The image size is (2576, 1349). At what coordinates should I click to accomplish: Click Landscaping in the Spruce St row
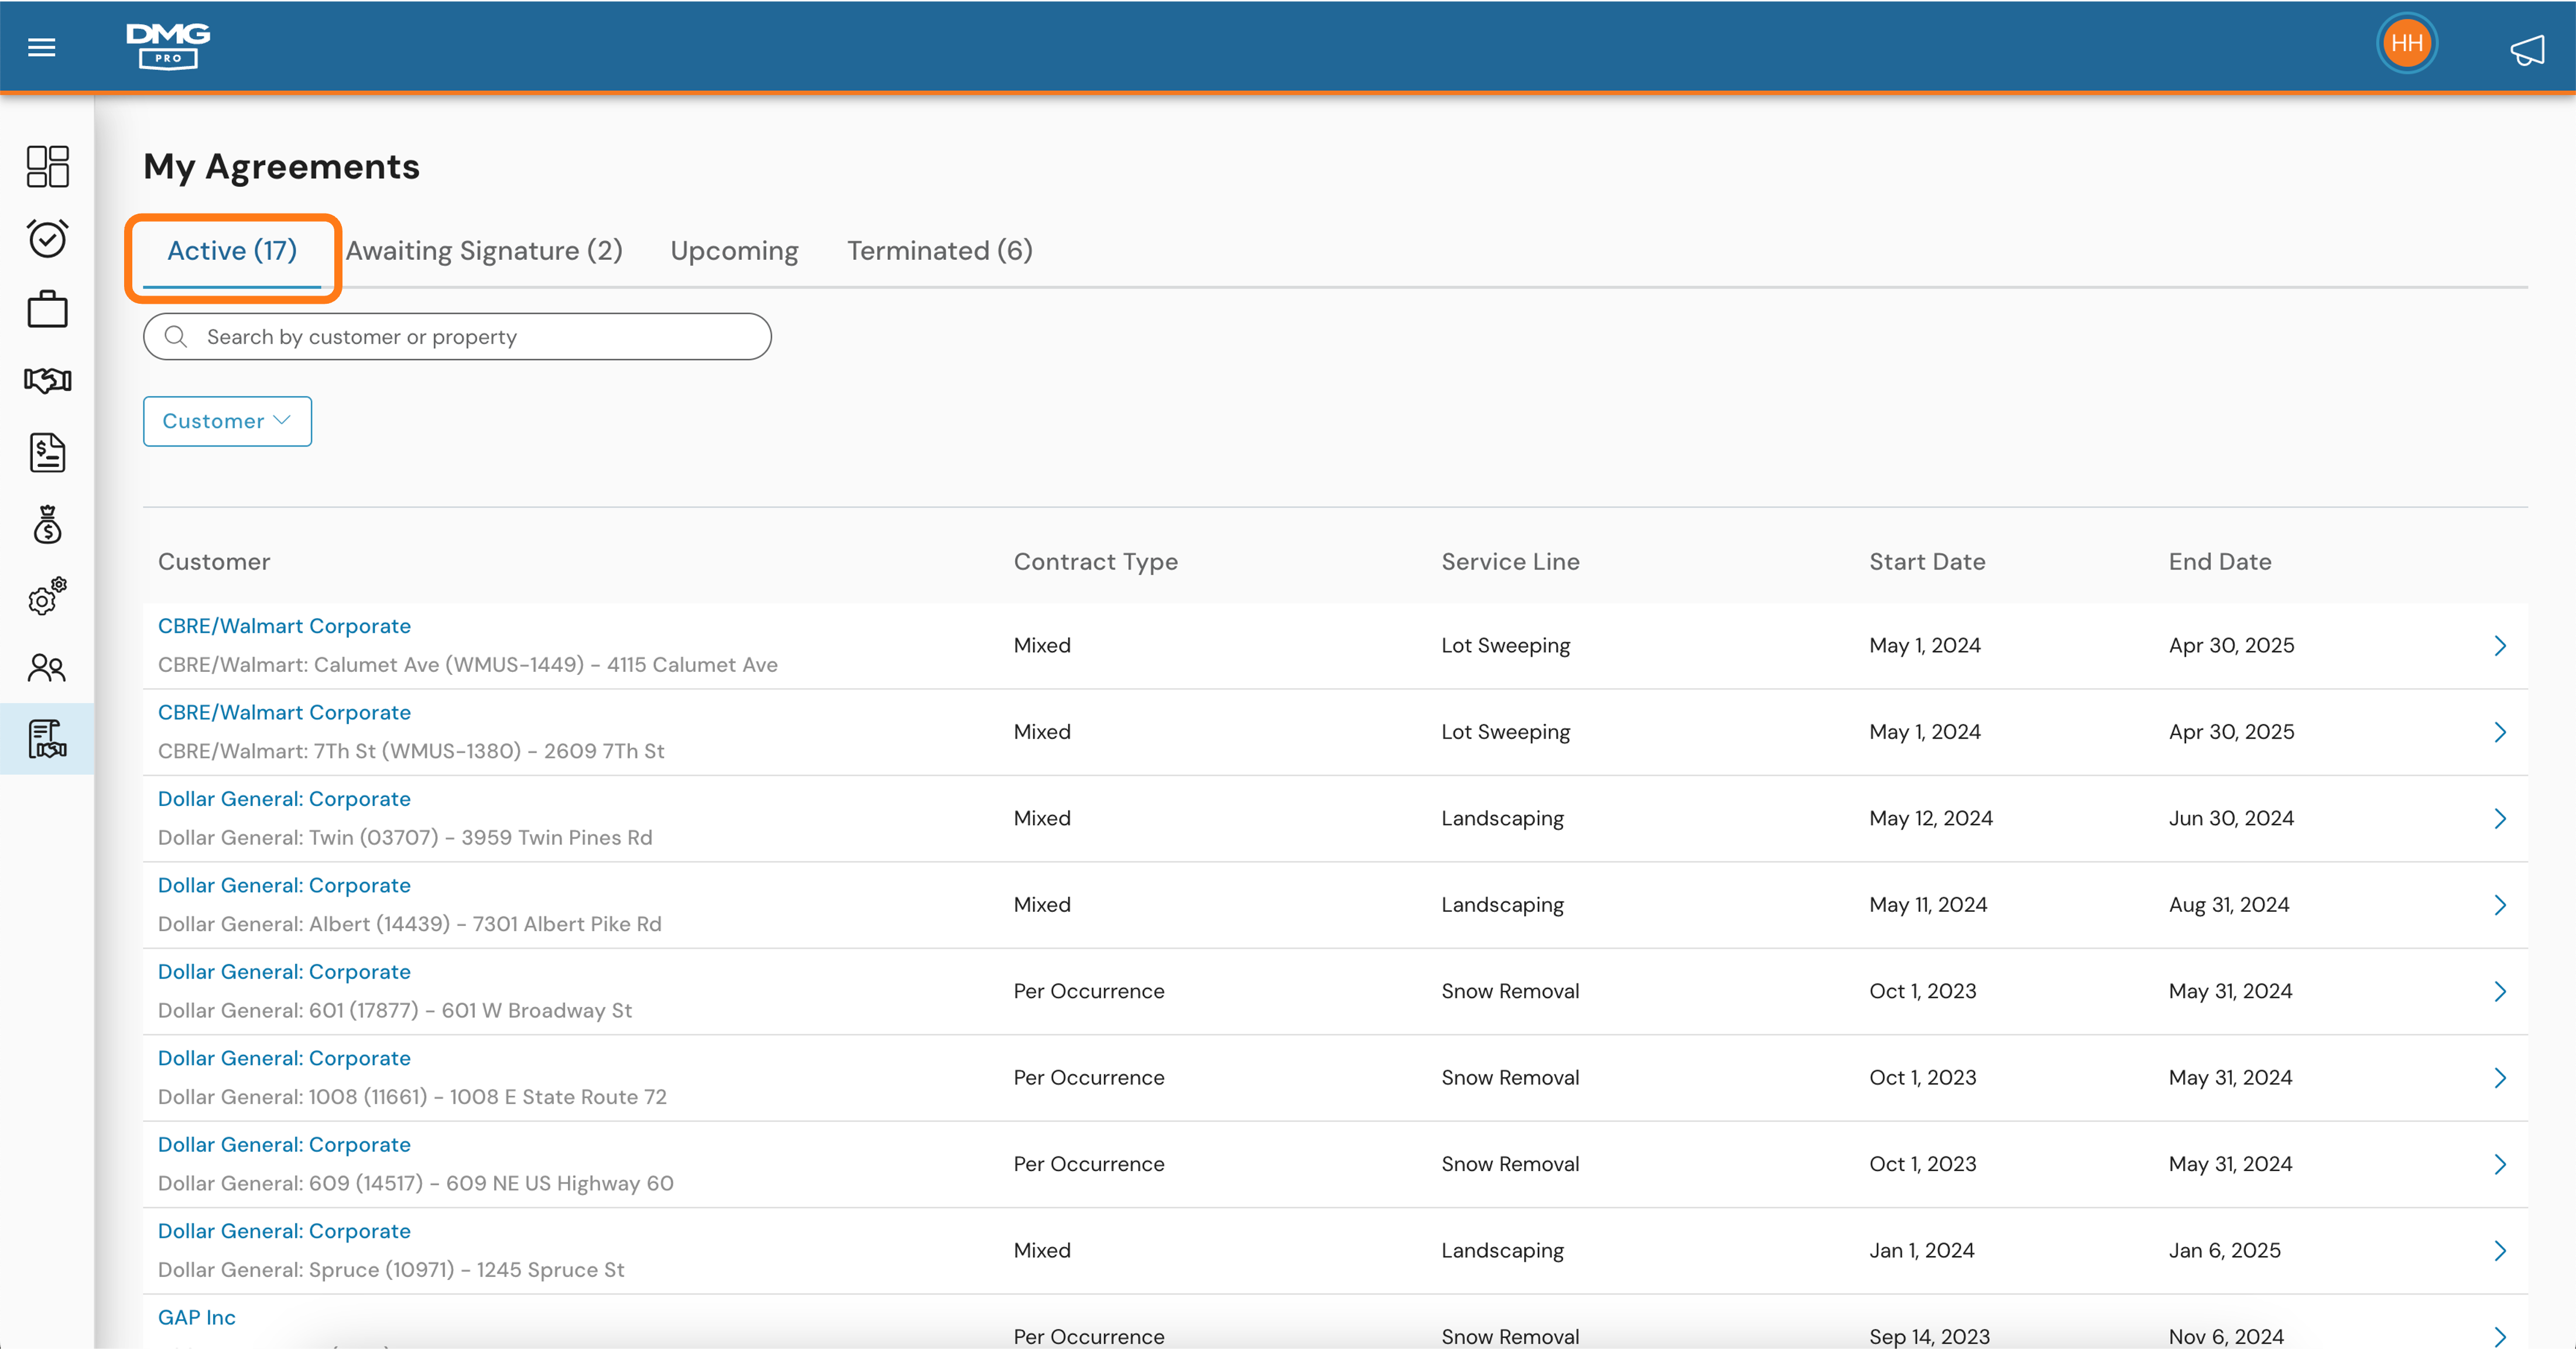pos(1502,1251)
